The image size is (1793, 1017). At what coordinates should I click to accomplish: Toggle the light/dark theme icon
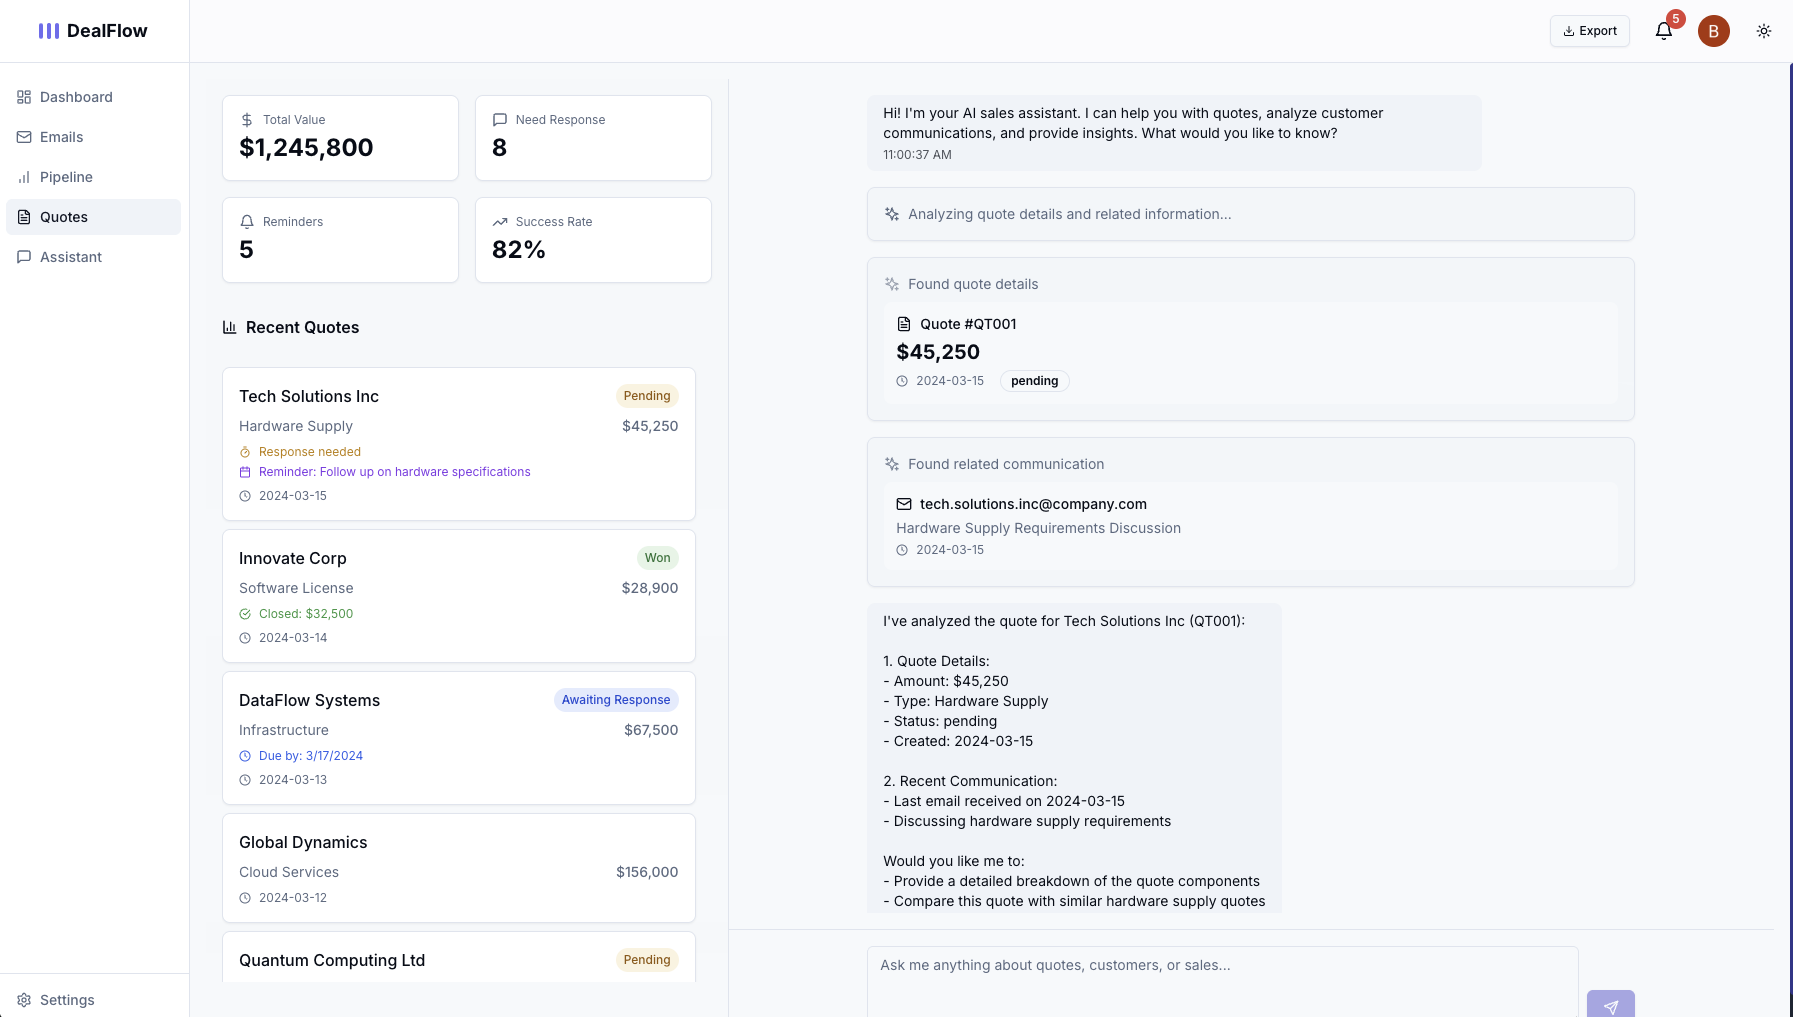tap(1763, 31)
